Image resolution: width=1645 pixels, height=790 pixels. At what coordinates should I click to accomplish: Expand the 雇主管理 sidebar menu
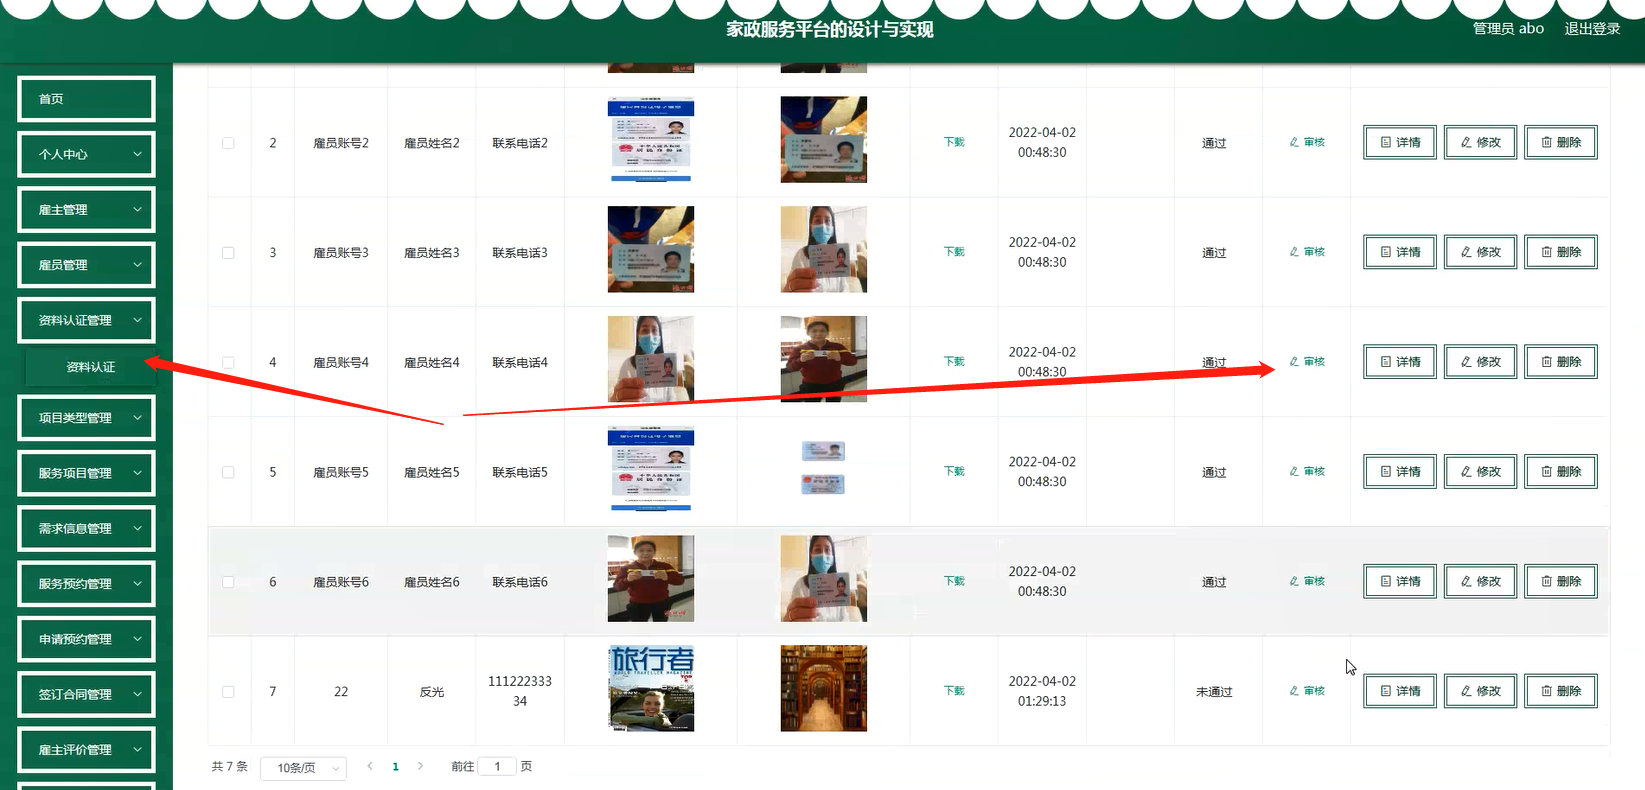[x=86, y=210]
